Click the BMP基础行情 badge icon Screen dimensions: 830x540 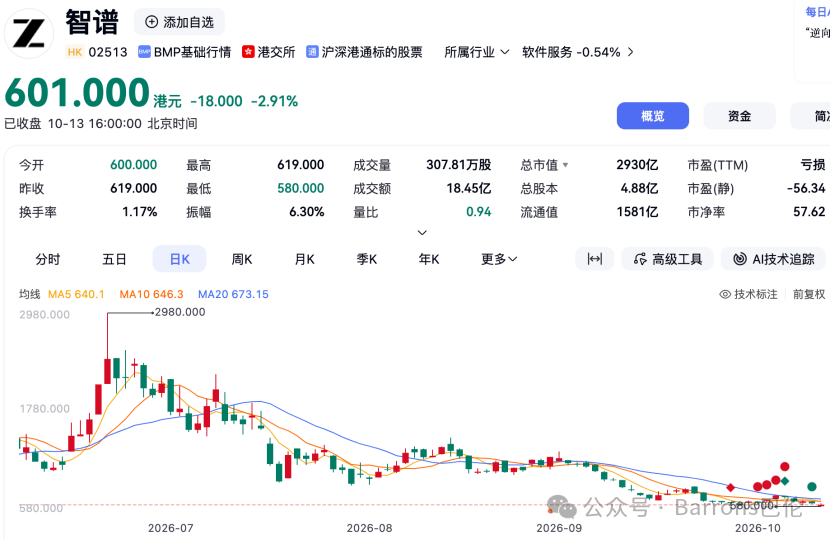click(144, 52)
